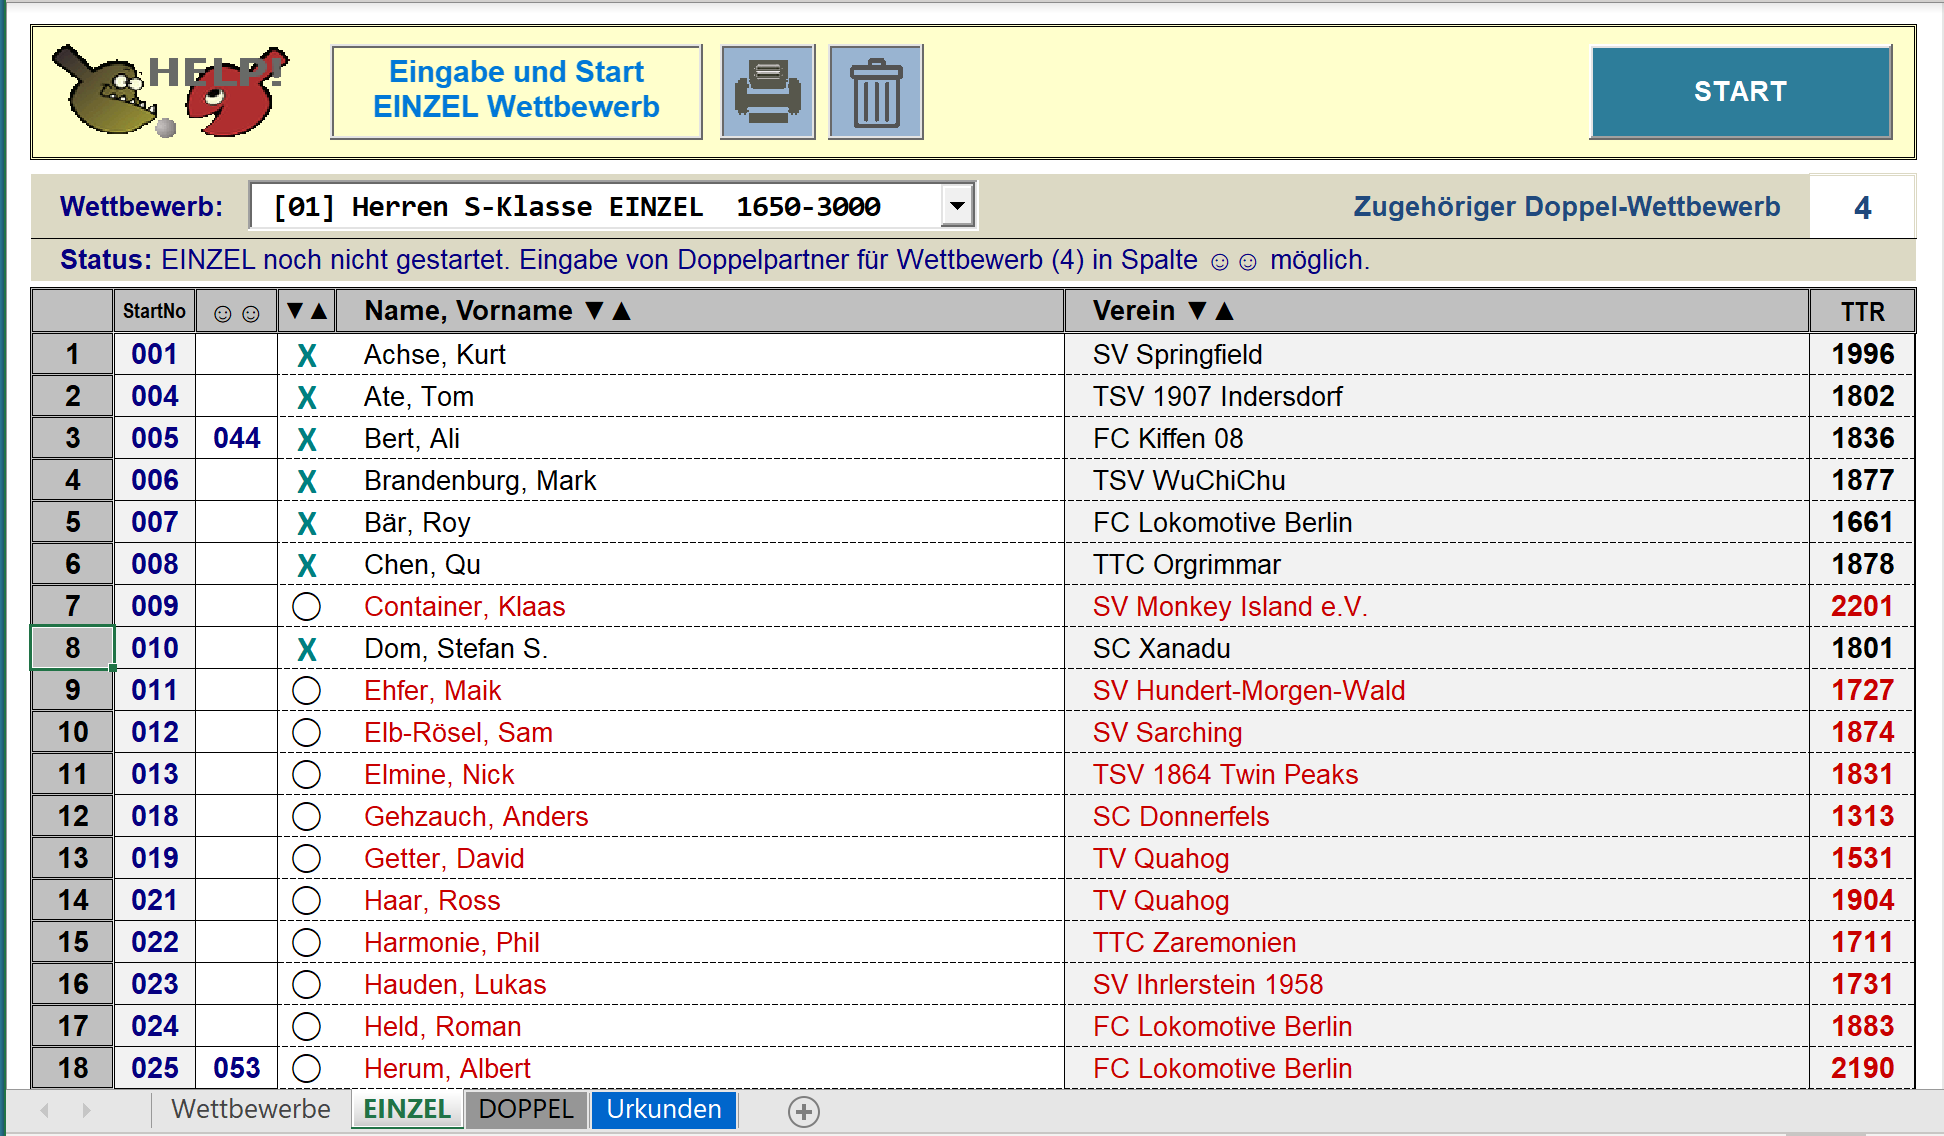
Task: Click the trash can delete icon
Action: coord(875,92)
